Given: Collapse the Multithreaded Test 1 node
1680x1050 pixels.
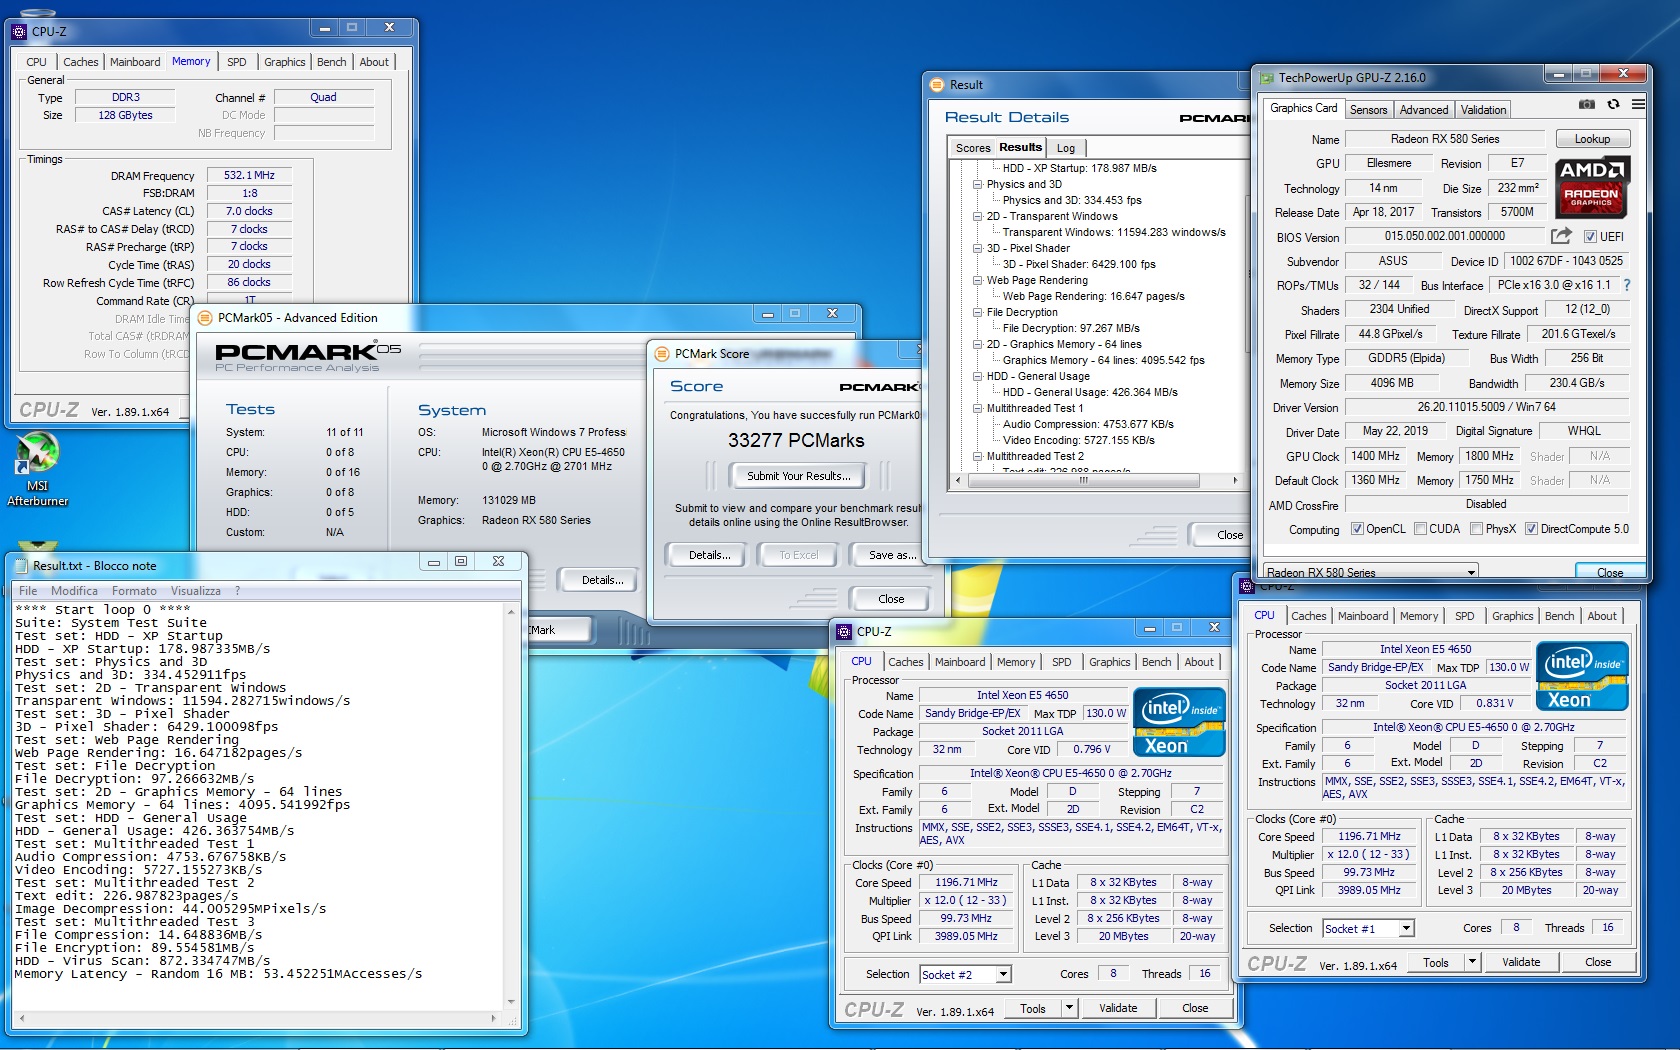Looking at the screenshot, I should (978, 408).
